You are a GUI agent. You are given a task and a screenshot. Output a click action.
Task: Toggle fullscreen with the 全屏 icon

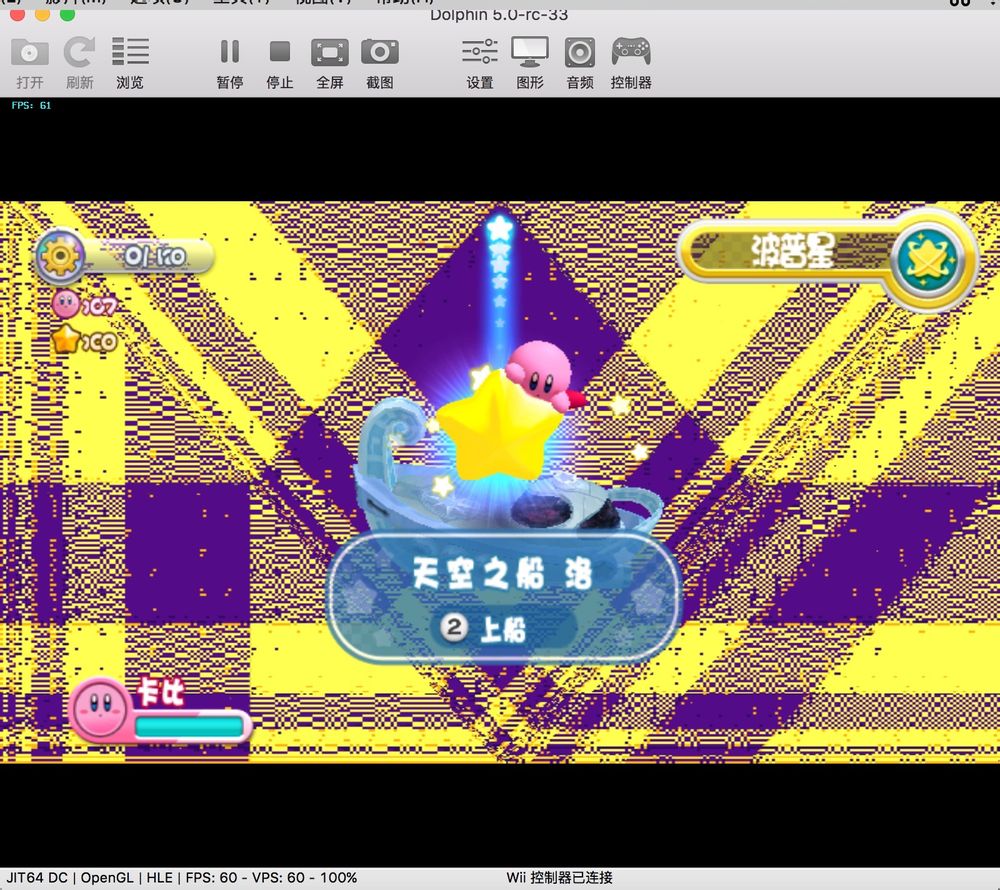click(x=330, y=52)
